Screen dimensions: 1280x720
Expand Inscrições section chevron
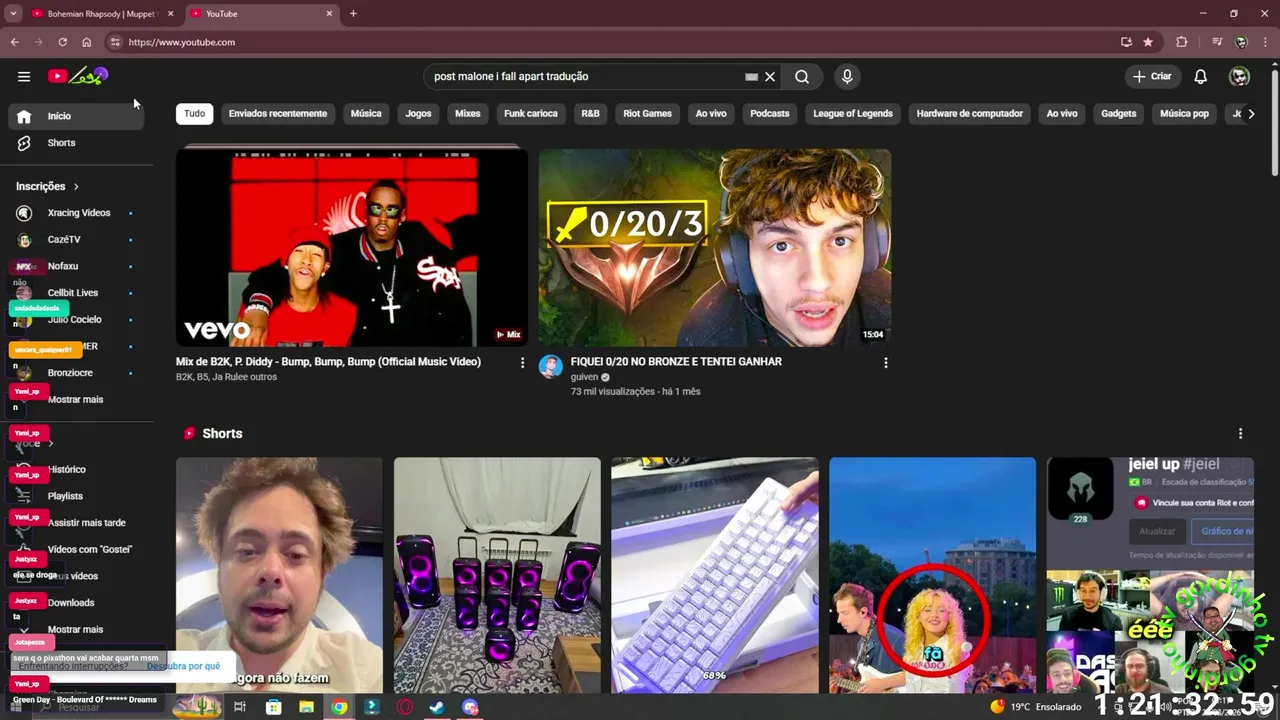pos(76,187)
